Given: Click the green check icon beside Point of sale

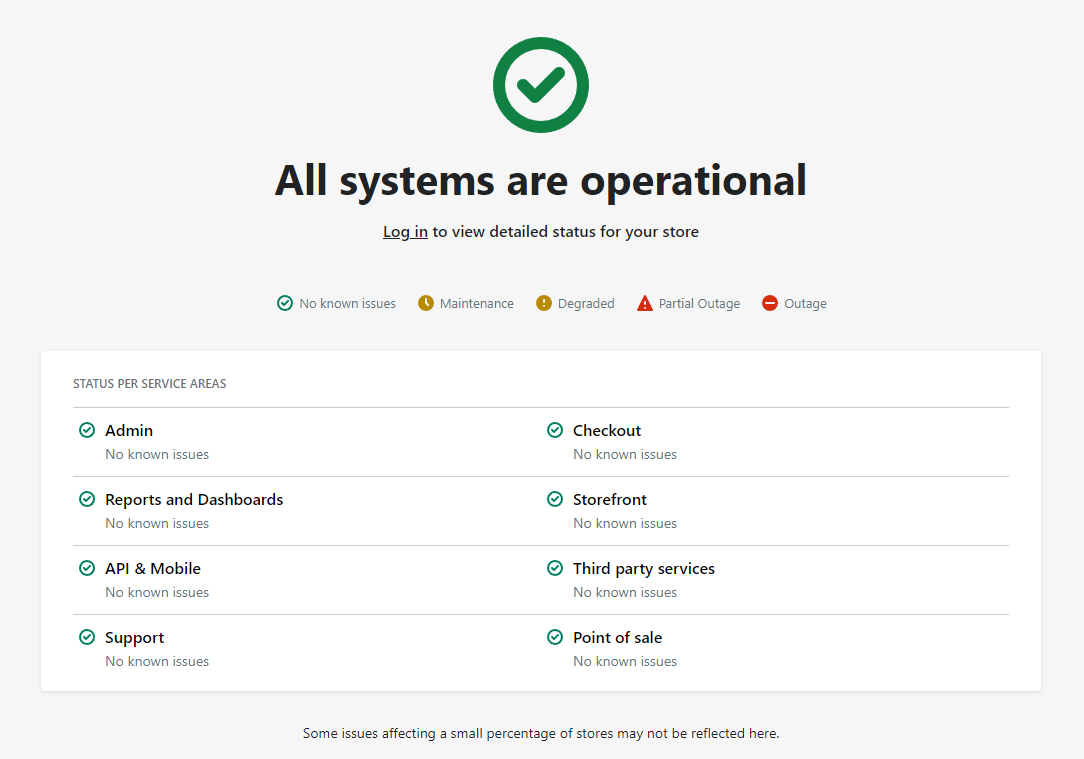Looking at the screenshot, I should (x=554, y=637).
